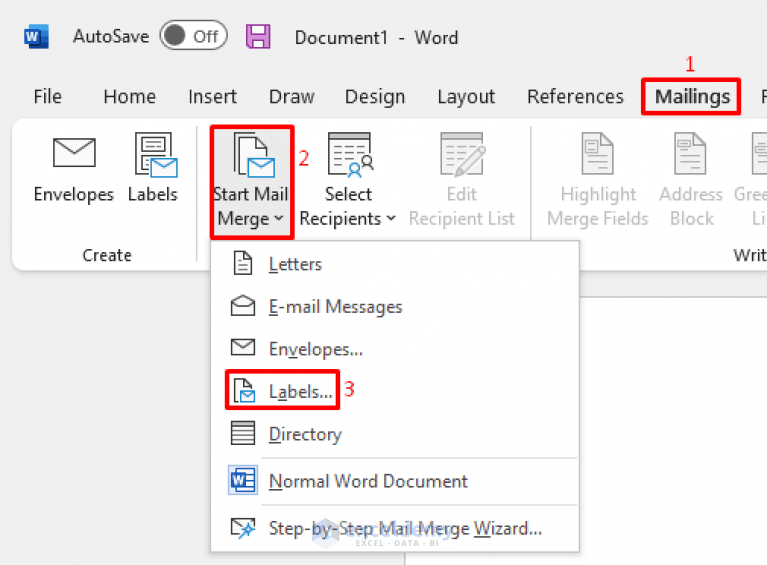
Task: Click the Labels icon in Create group
Action: pos(156,154)
